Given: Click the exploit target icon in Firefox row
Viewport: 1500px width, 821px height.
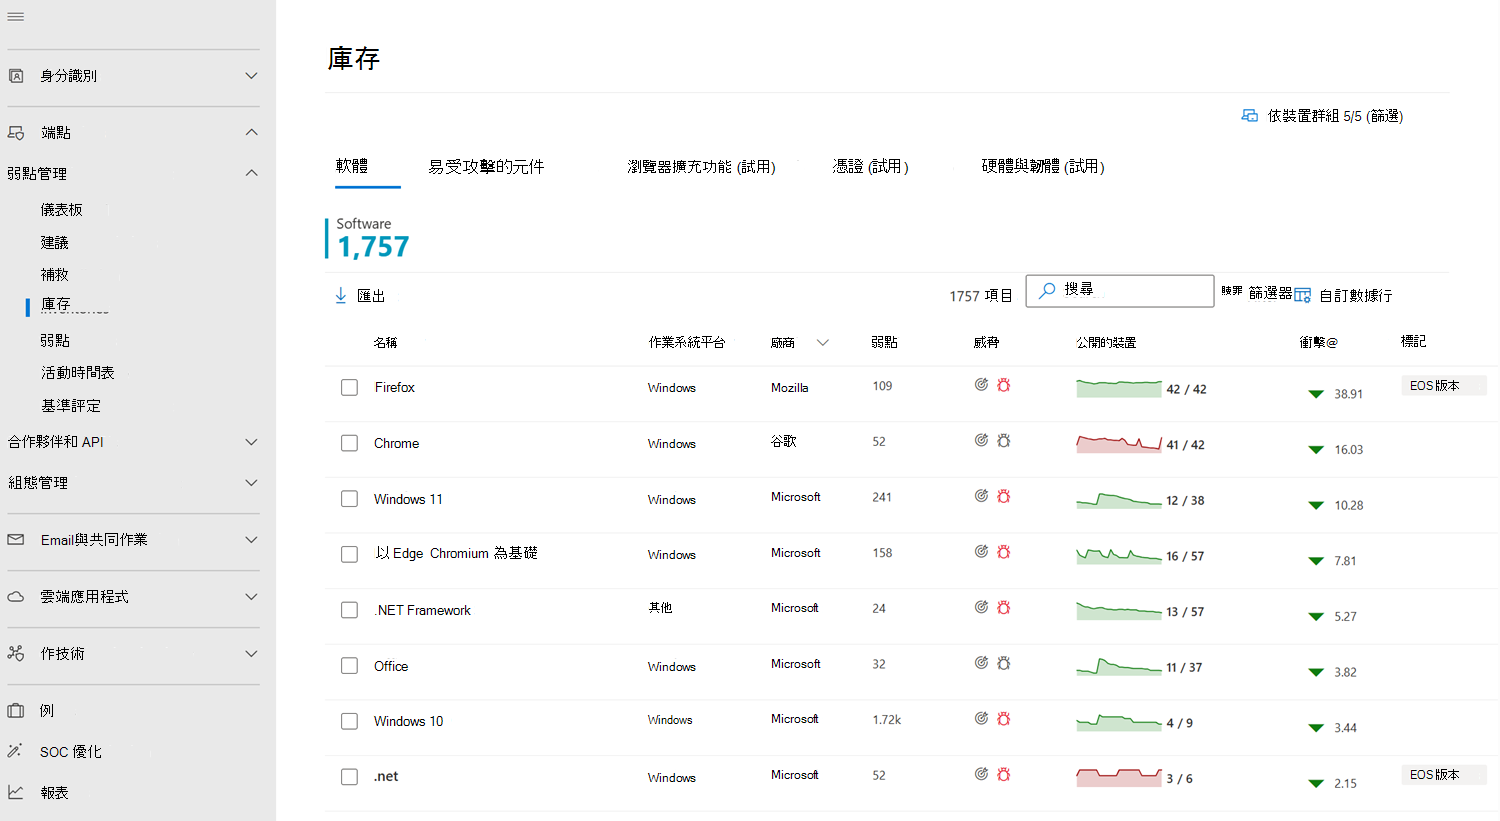Looking at the screenshot, I should 981,383.
